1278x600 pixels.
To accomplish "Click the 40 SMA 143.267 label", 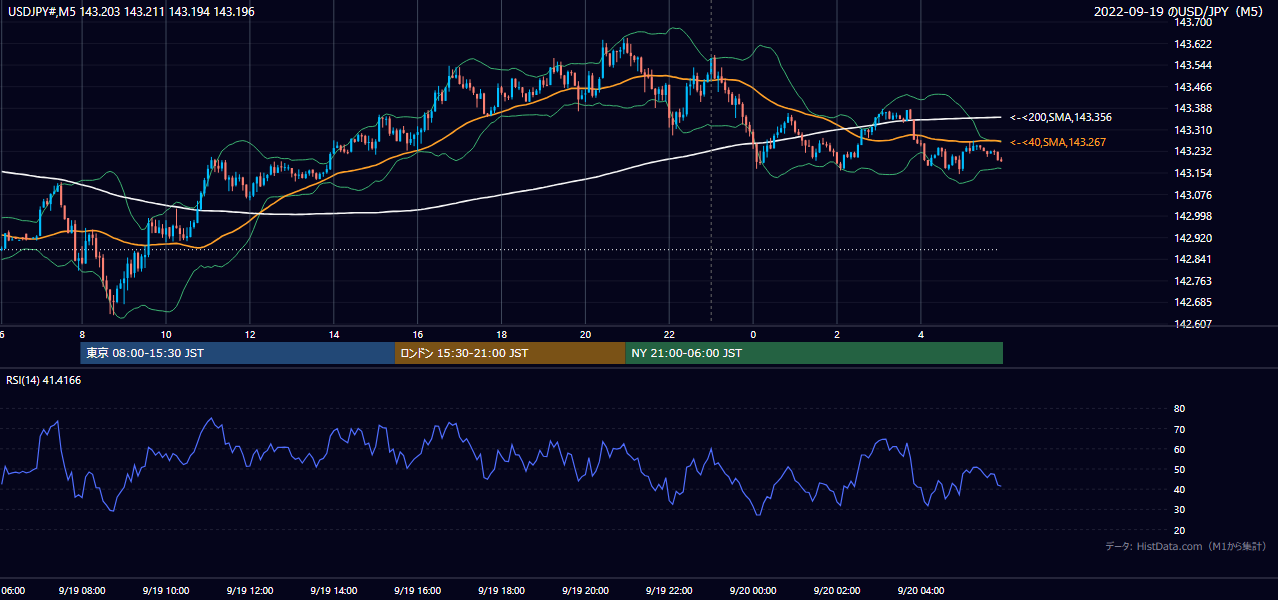I will pos(1058,143).
